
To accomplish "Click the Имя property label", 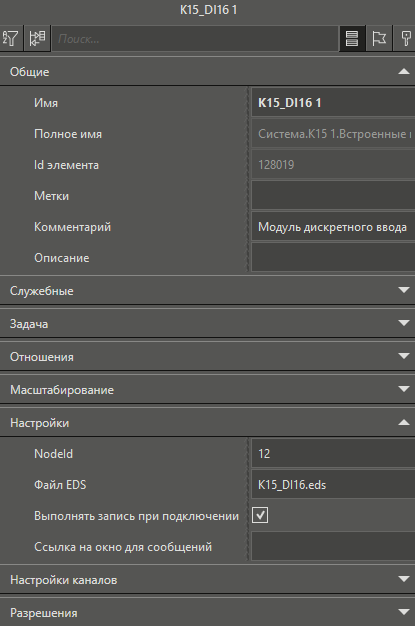I will click(x=46, y=103).
